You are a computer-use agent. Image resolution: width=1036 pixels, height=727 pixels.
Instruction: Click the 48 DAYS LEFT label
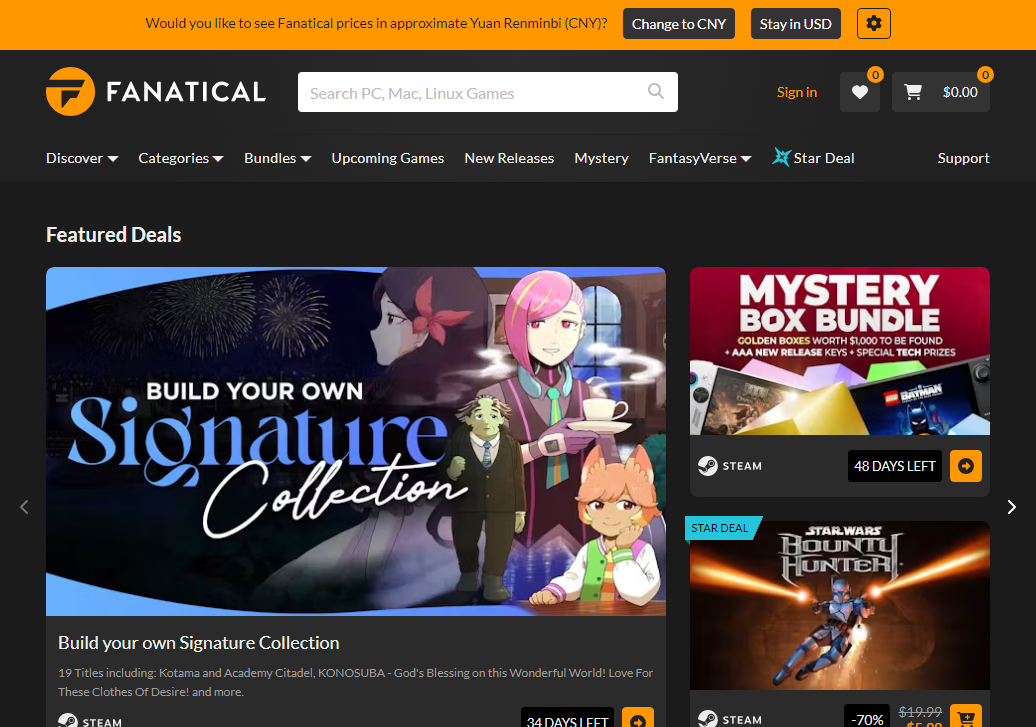(895, 466)
